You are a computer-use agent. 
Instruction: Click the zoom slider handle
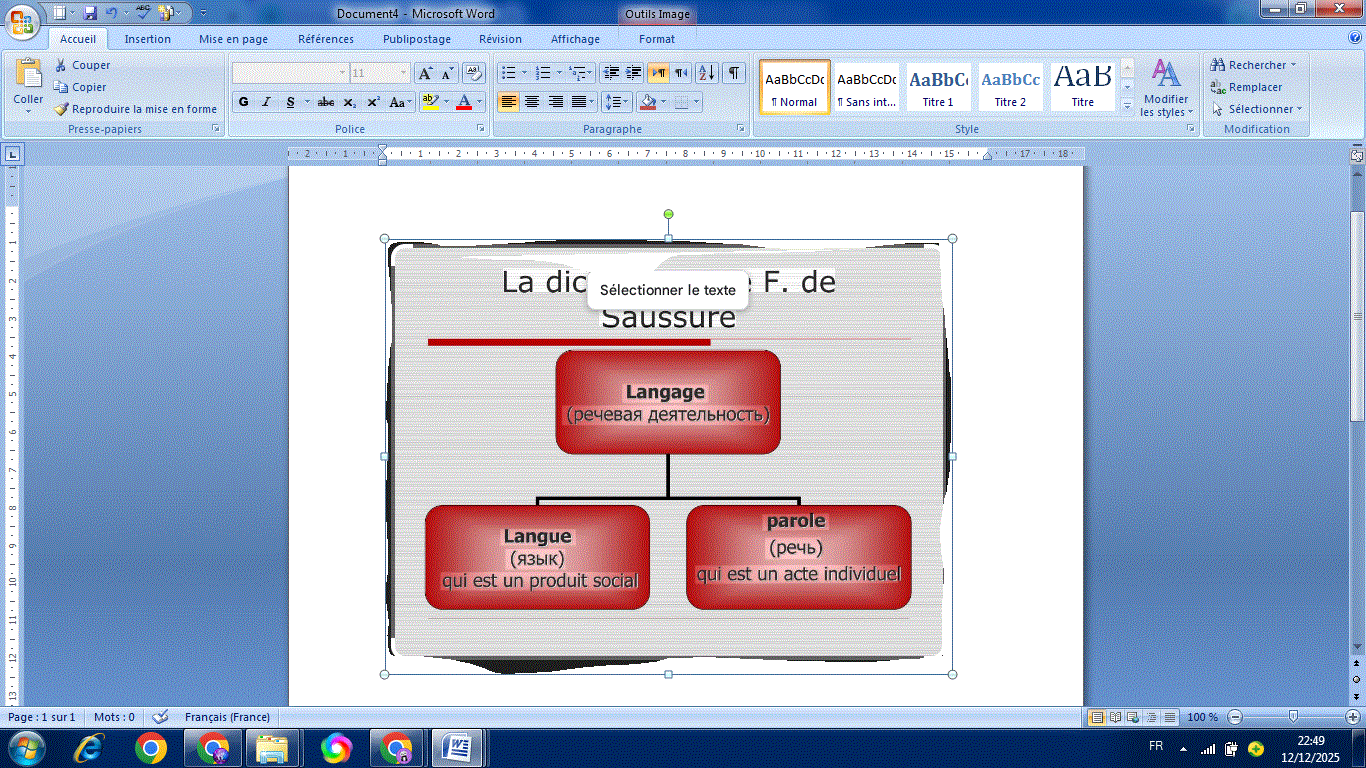pos(1293,717)
